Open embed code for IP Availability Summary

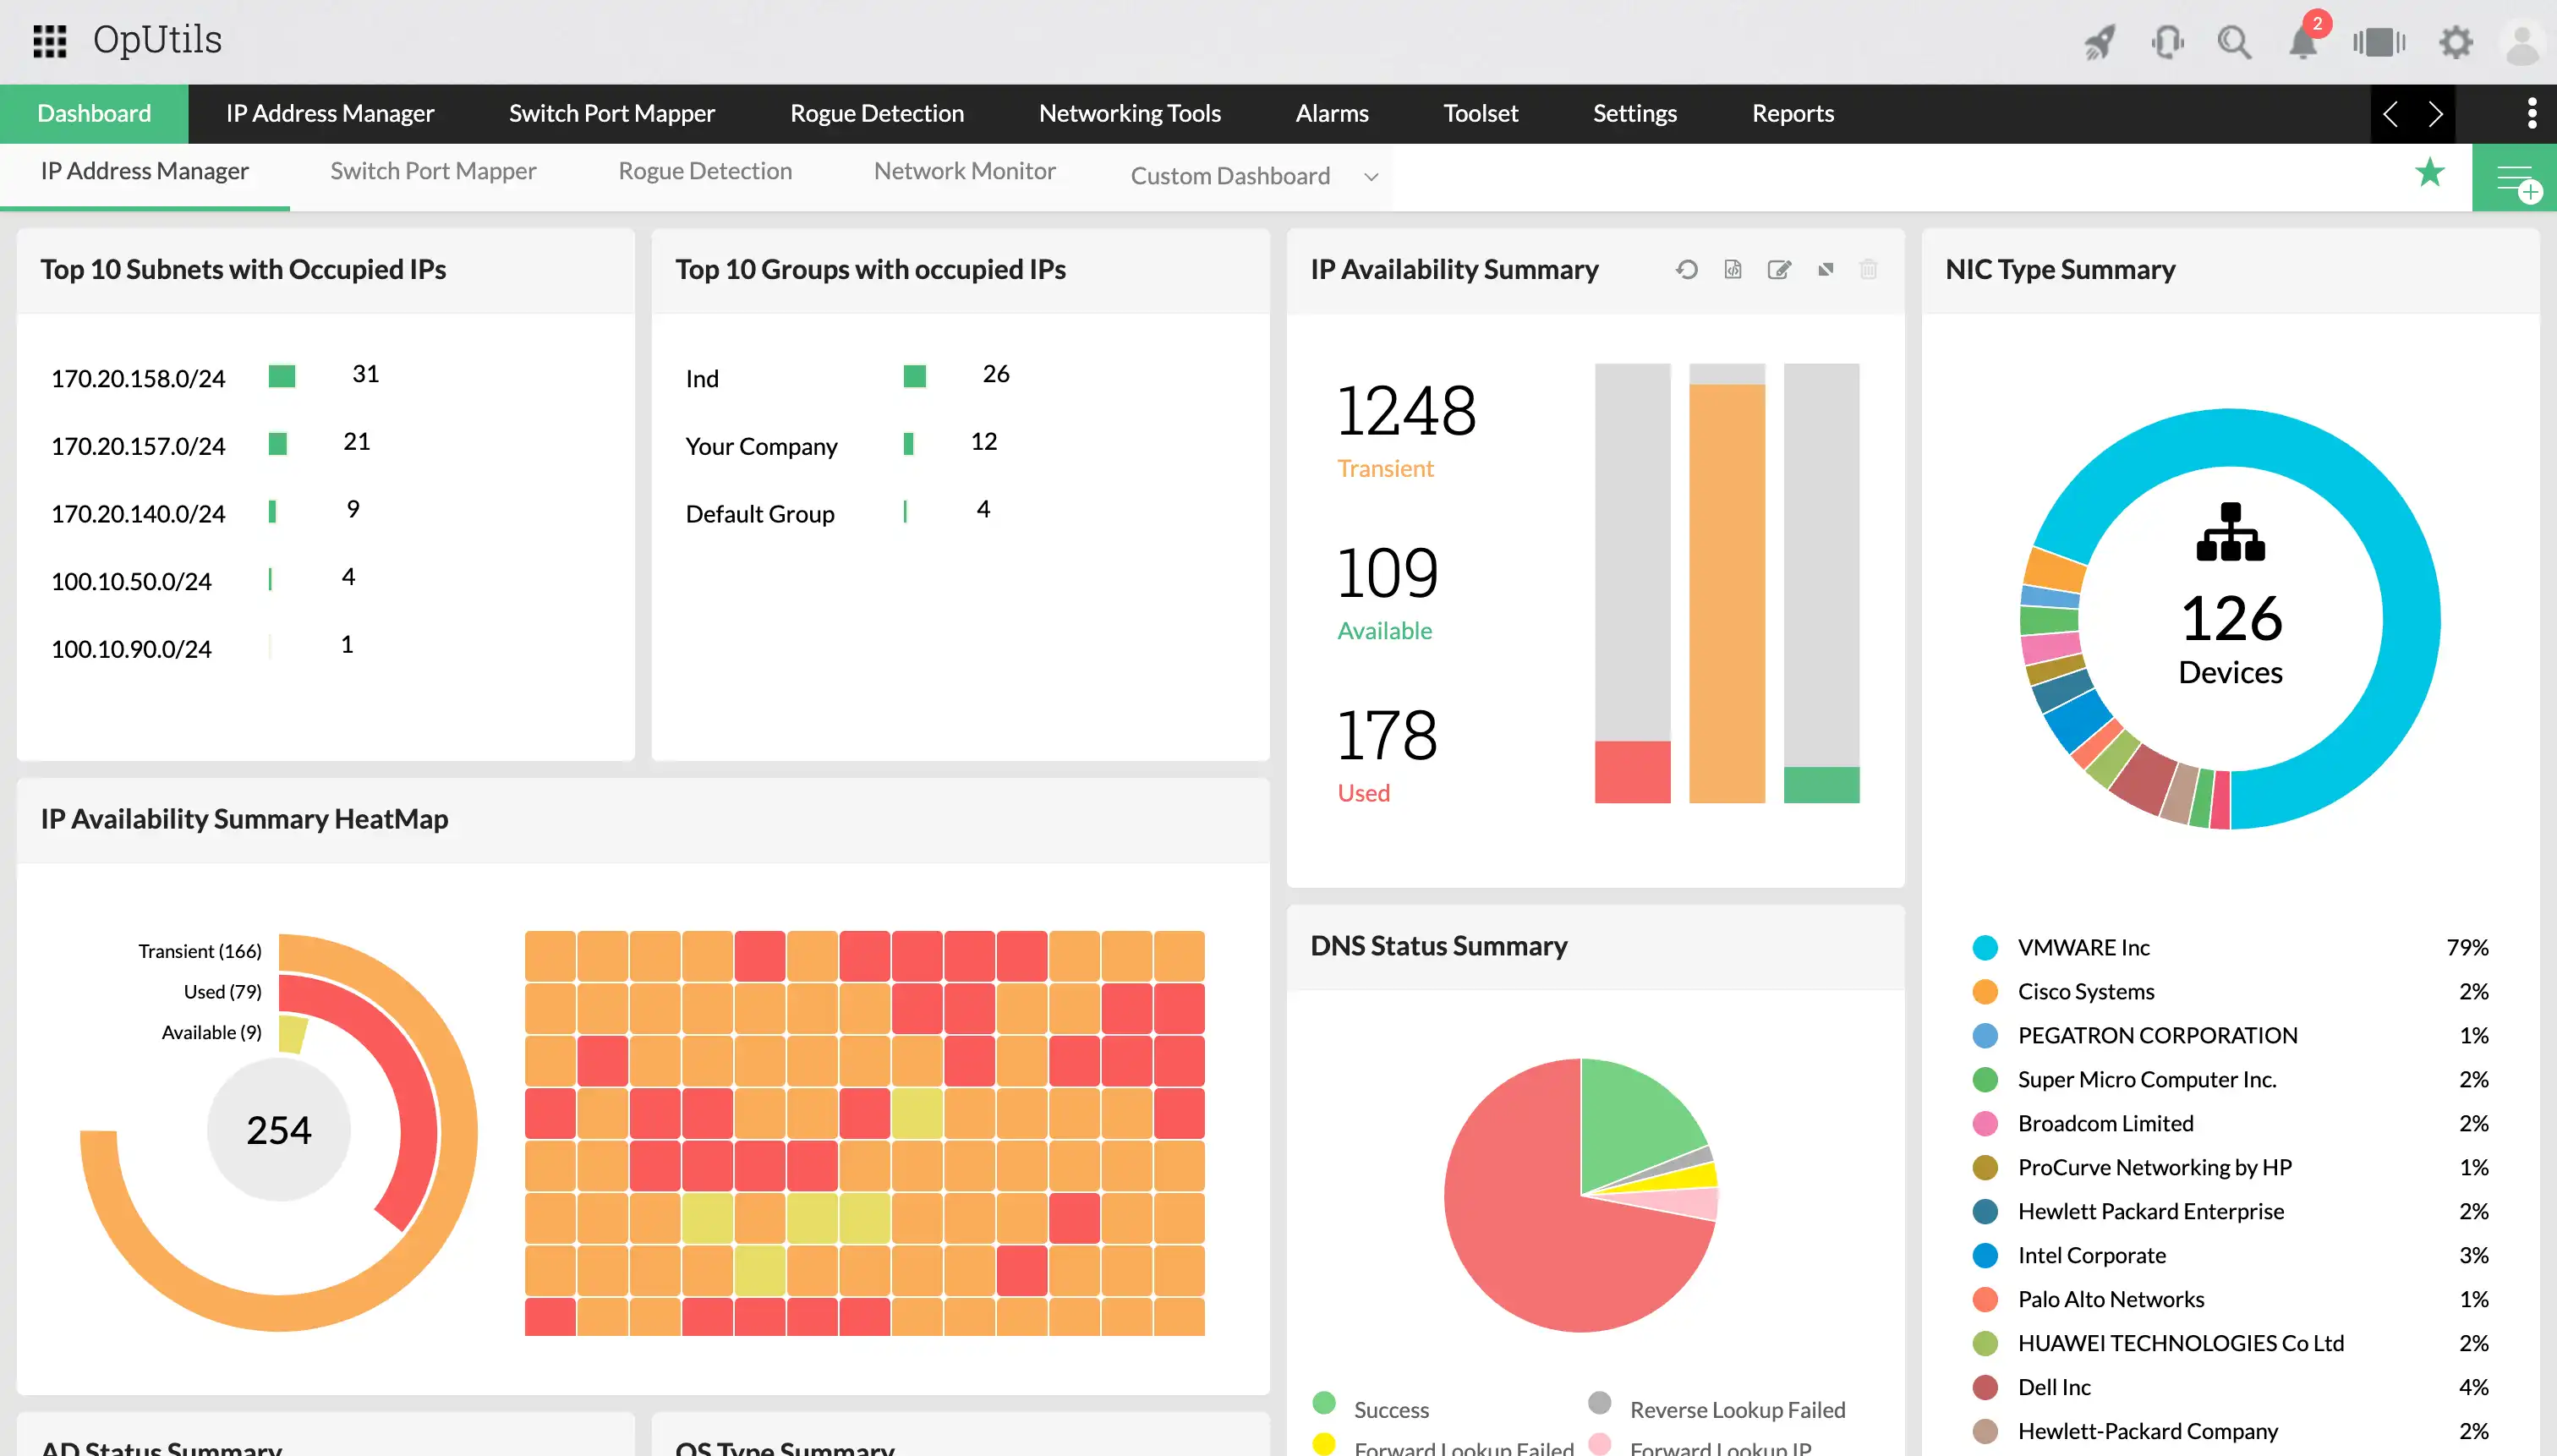click(1733, 269)
